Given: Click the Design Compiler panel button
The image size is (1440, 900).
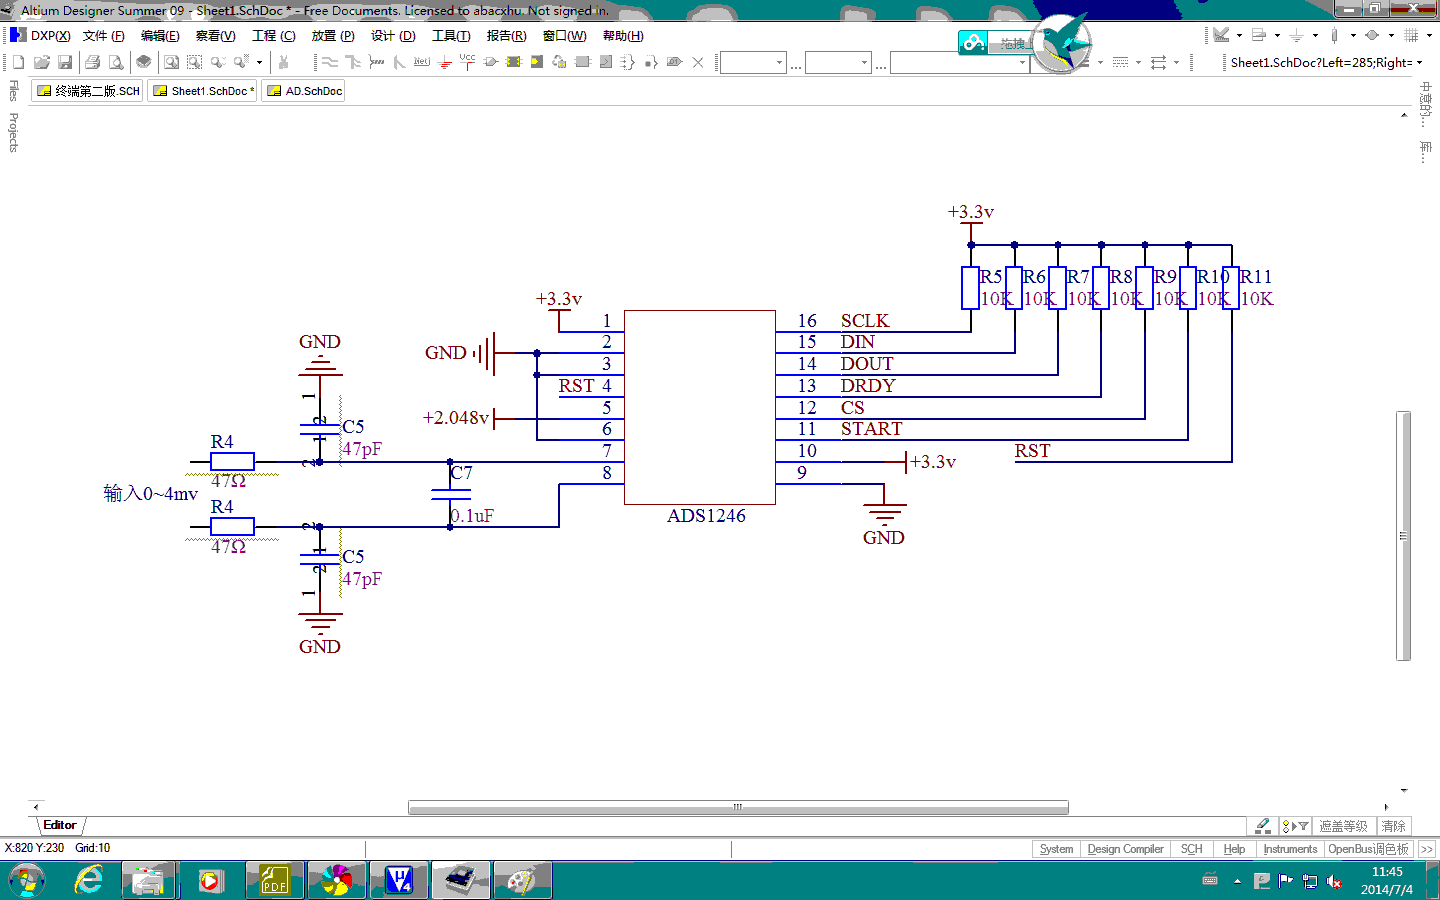Looking at the screenshot, I should (1125, 849).
